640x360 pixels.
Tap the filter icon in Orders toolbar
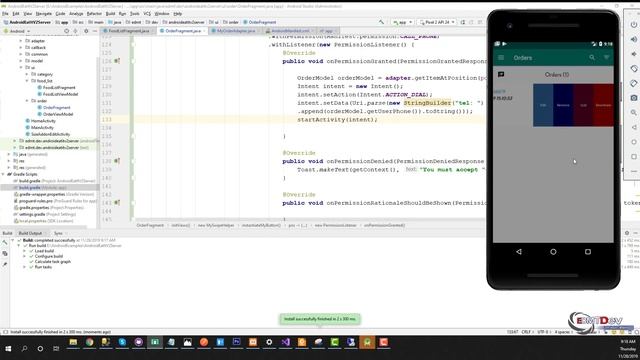click(x=607, y=58)
